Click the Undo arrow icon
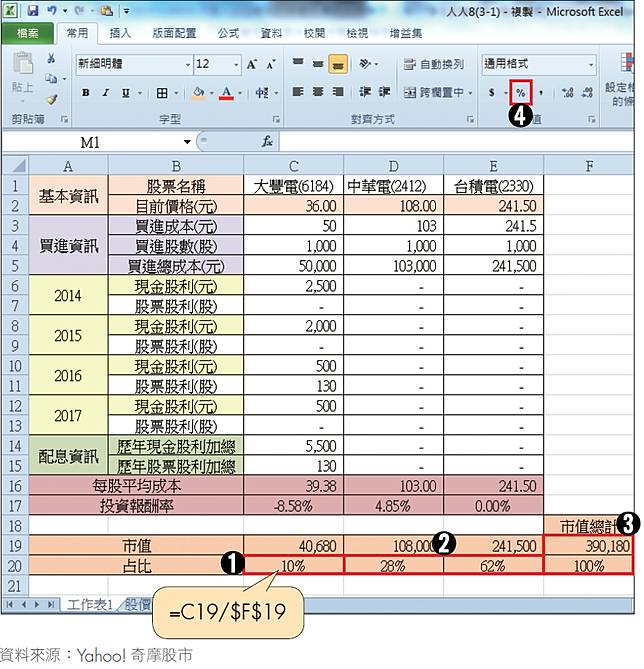Viewport: 644px width, 669px height. coord(52,10)
